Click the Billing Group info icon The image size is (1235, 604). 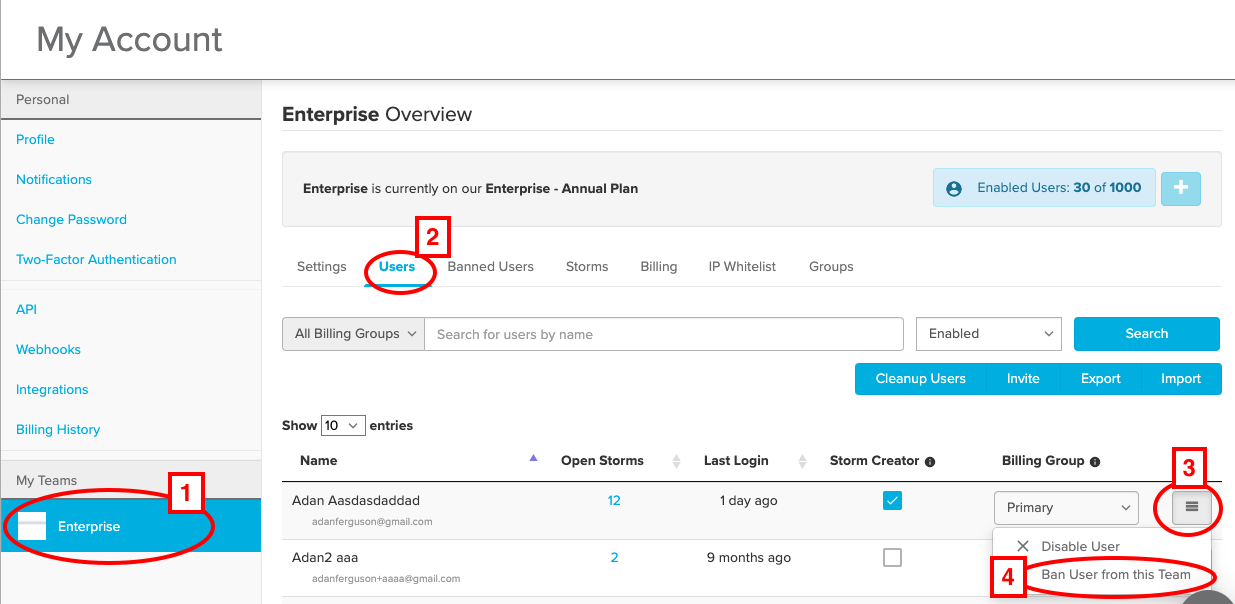(1095, 462)
